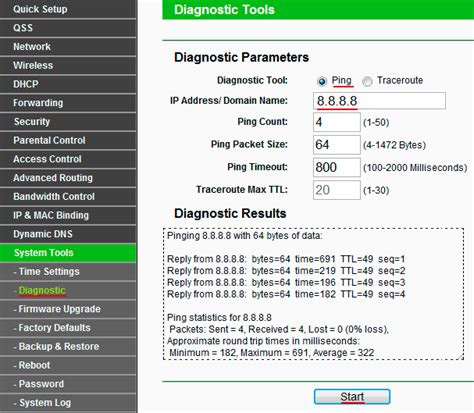Image resolution: width=474 pixels, height=413 pixels.
Task: Go to System Log submenu
Action: (68, 402)
